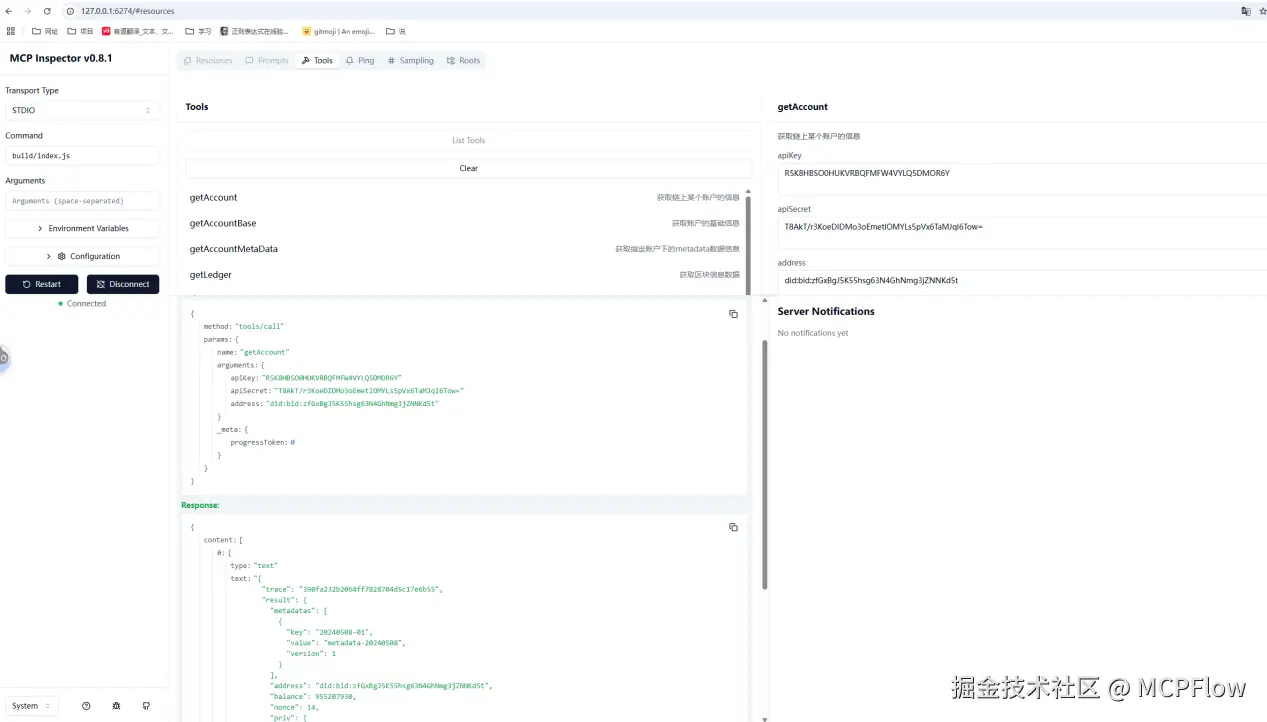
Task: Open the Sampling tab
Action: click(411, 61)
